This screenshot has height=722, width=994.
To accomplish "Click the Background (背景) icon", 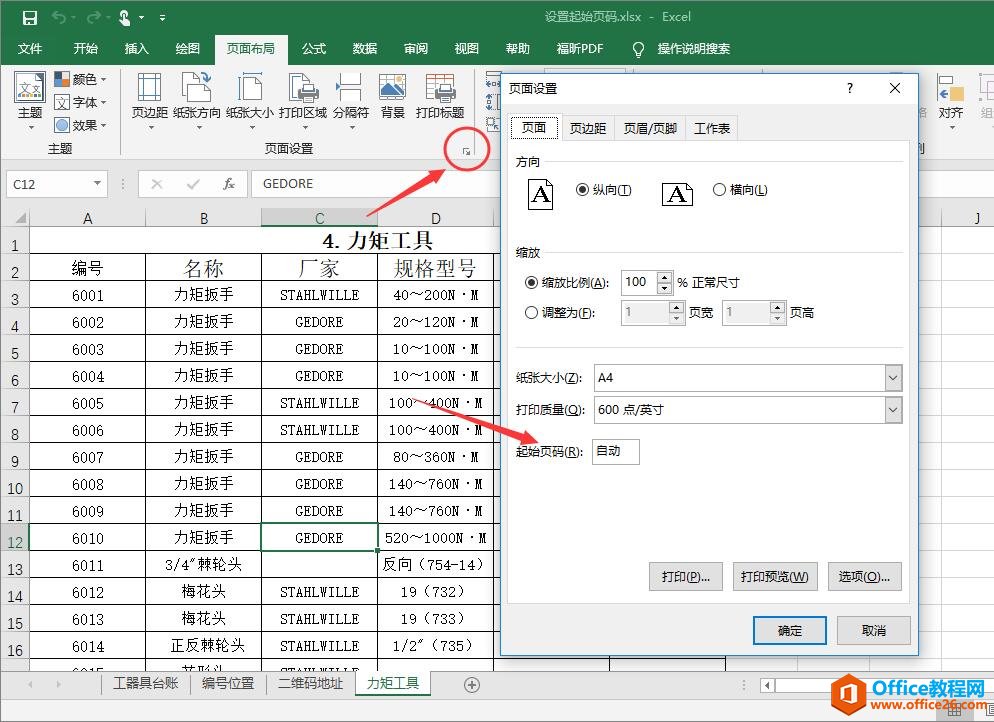I will pyautogui.click(x=392, y=87).
